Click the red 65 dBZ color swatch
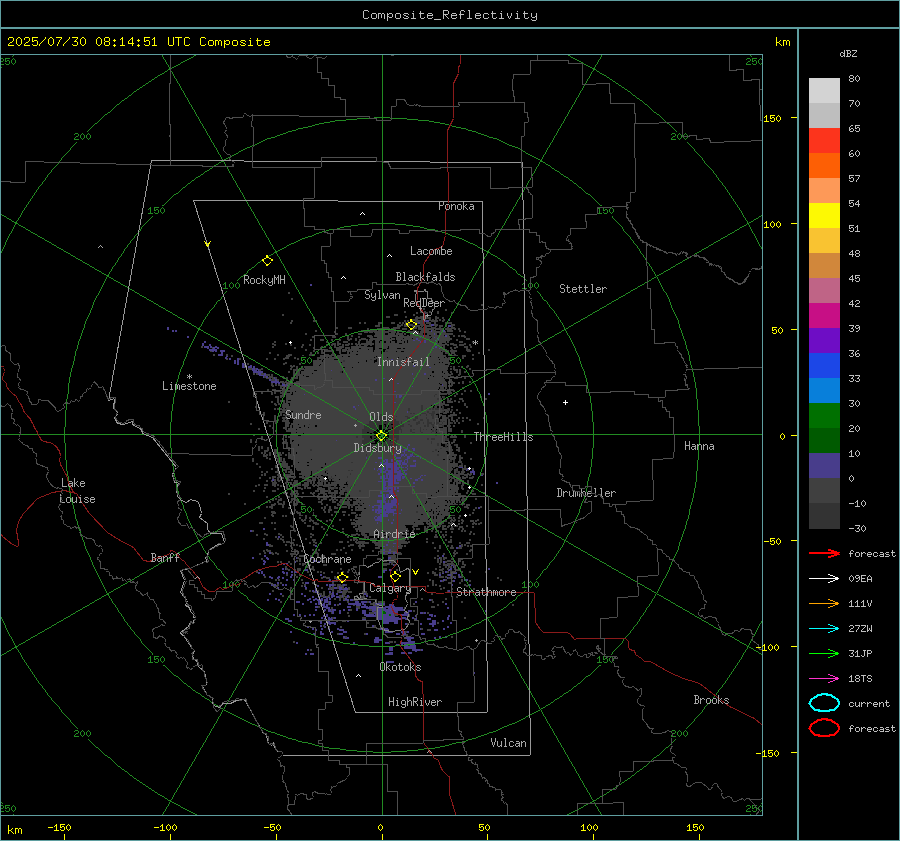Image resolution: width=900 pixels, height=841 pixels. (824, 140)
